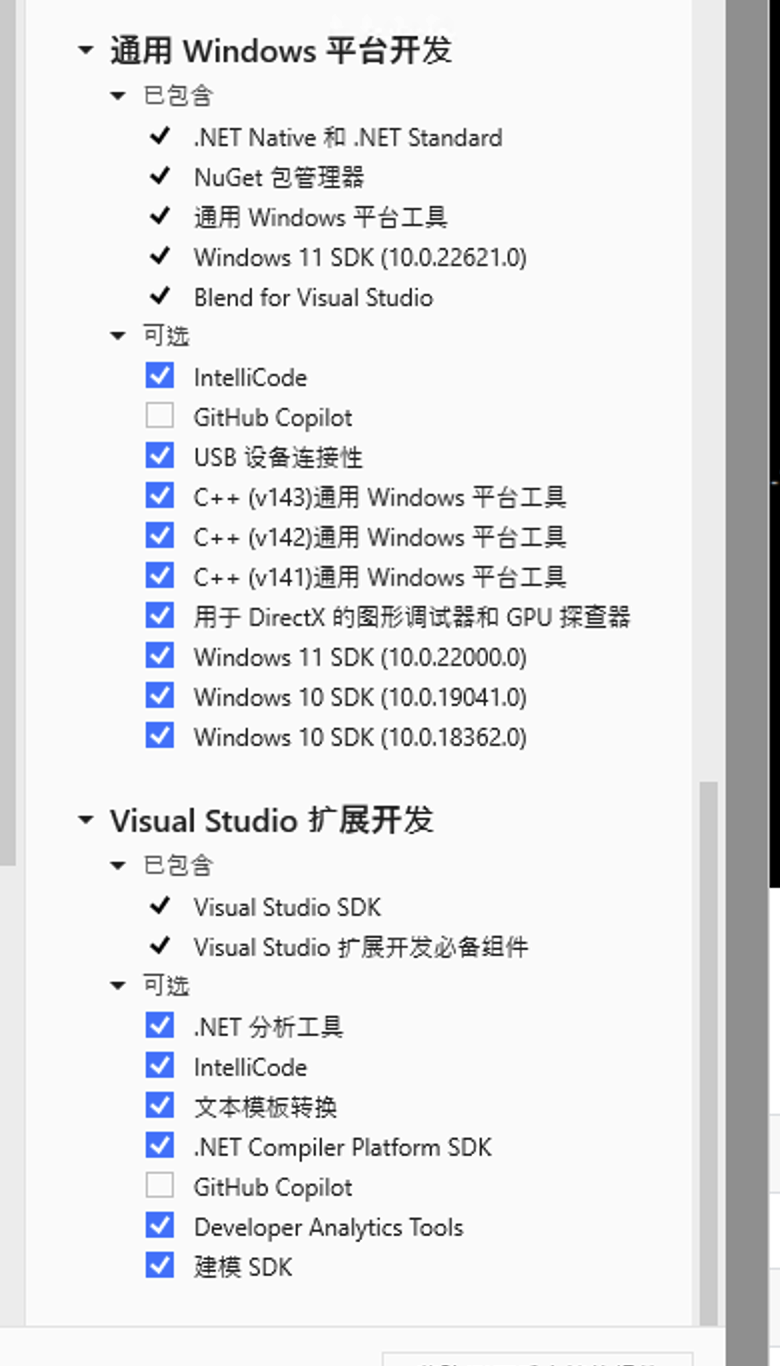This screenshot has height=1366, width=780.
Task: Click the vertical scrollbar thumb of component list
Action: click(708, 1052)
